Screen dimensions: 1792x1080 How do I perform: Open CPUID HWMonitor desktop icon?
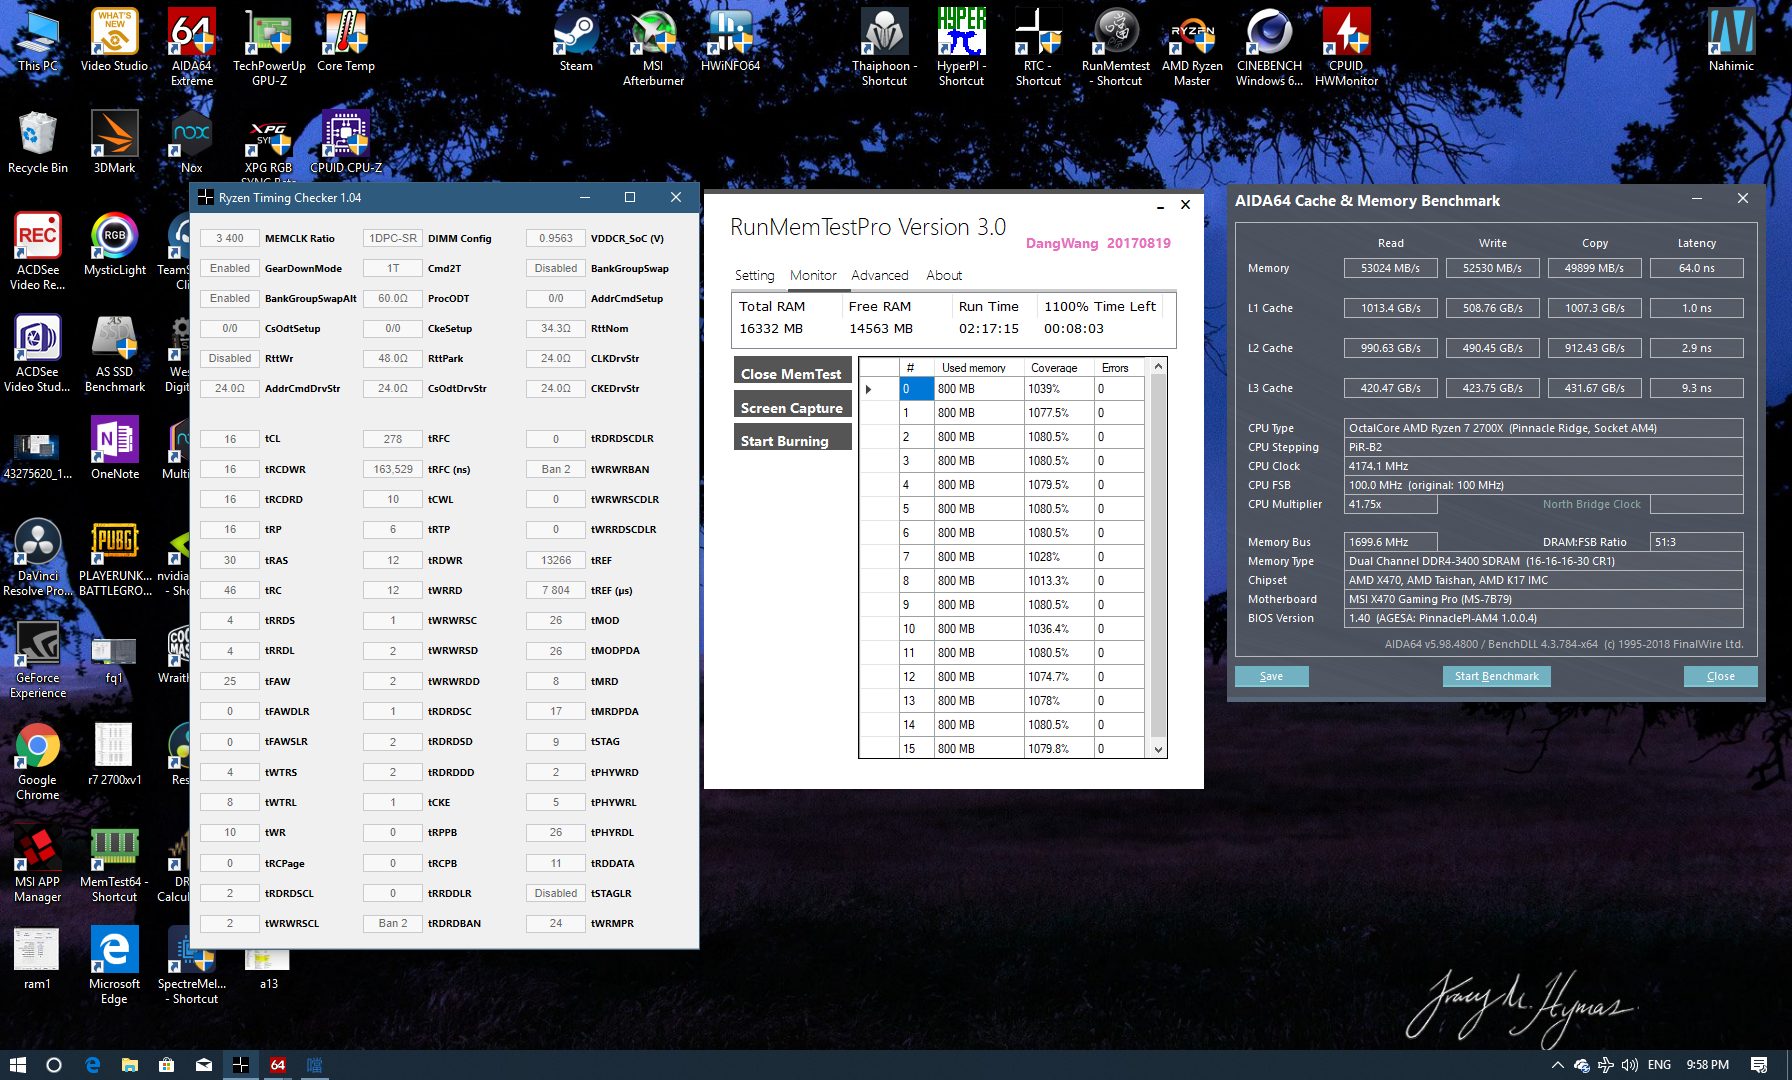point(1346,47)
